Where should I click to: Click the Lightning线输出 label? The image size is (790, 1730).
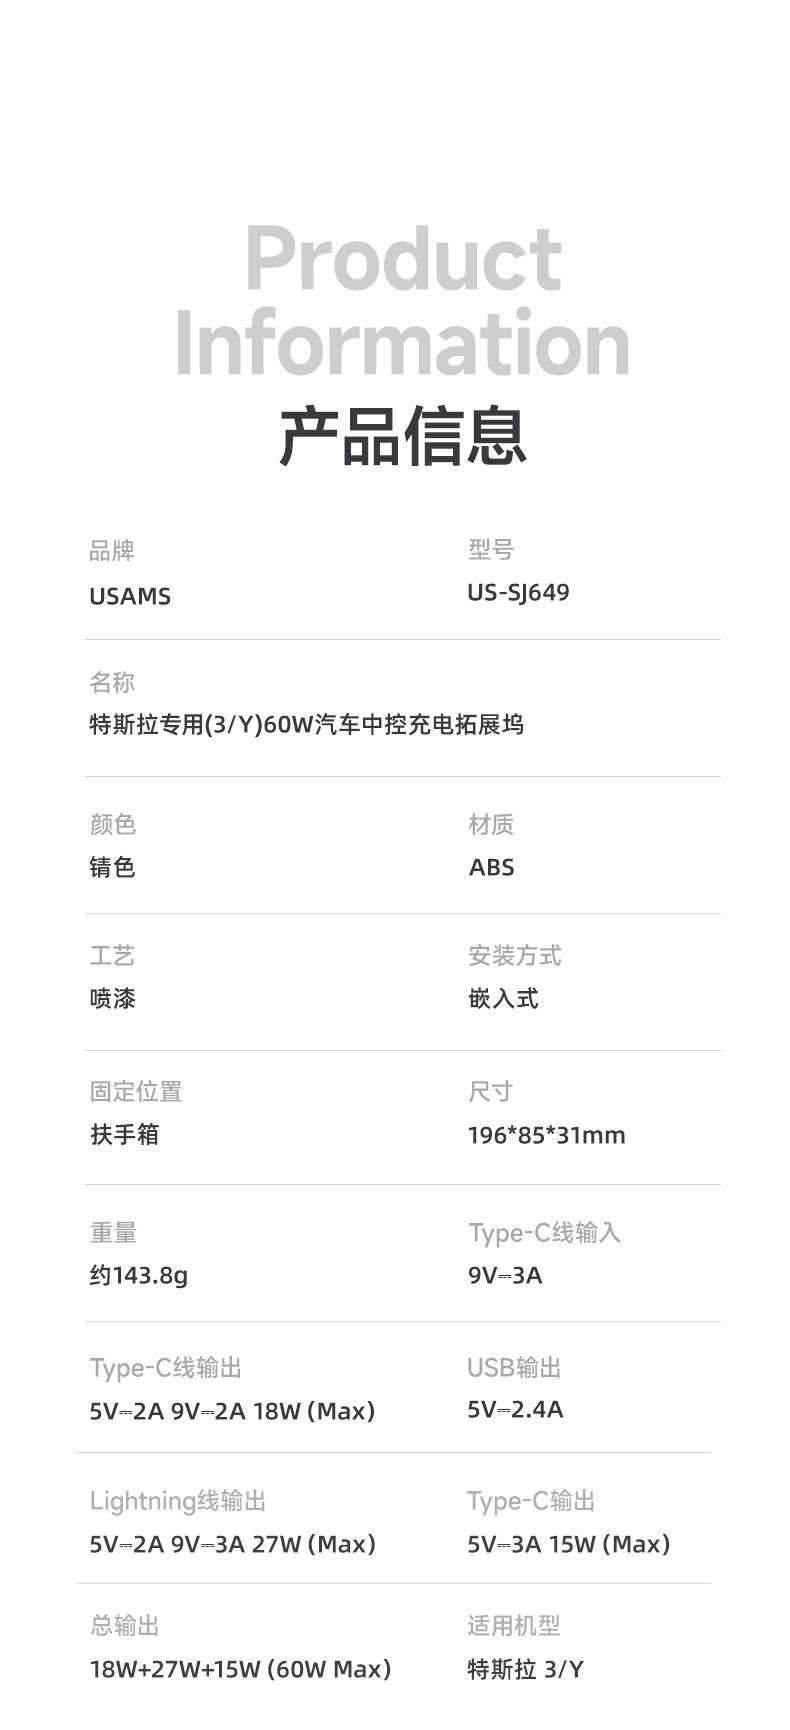tap(177, 1500)
